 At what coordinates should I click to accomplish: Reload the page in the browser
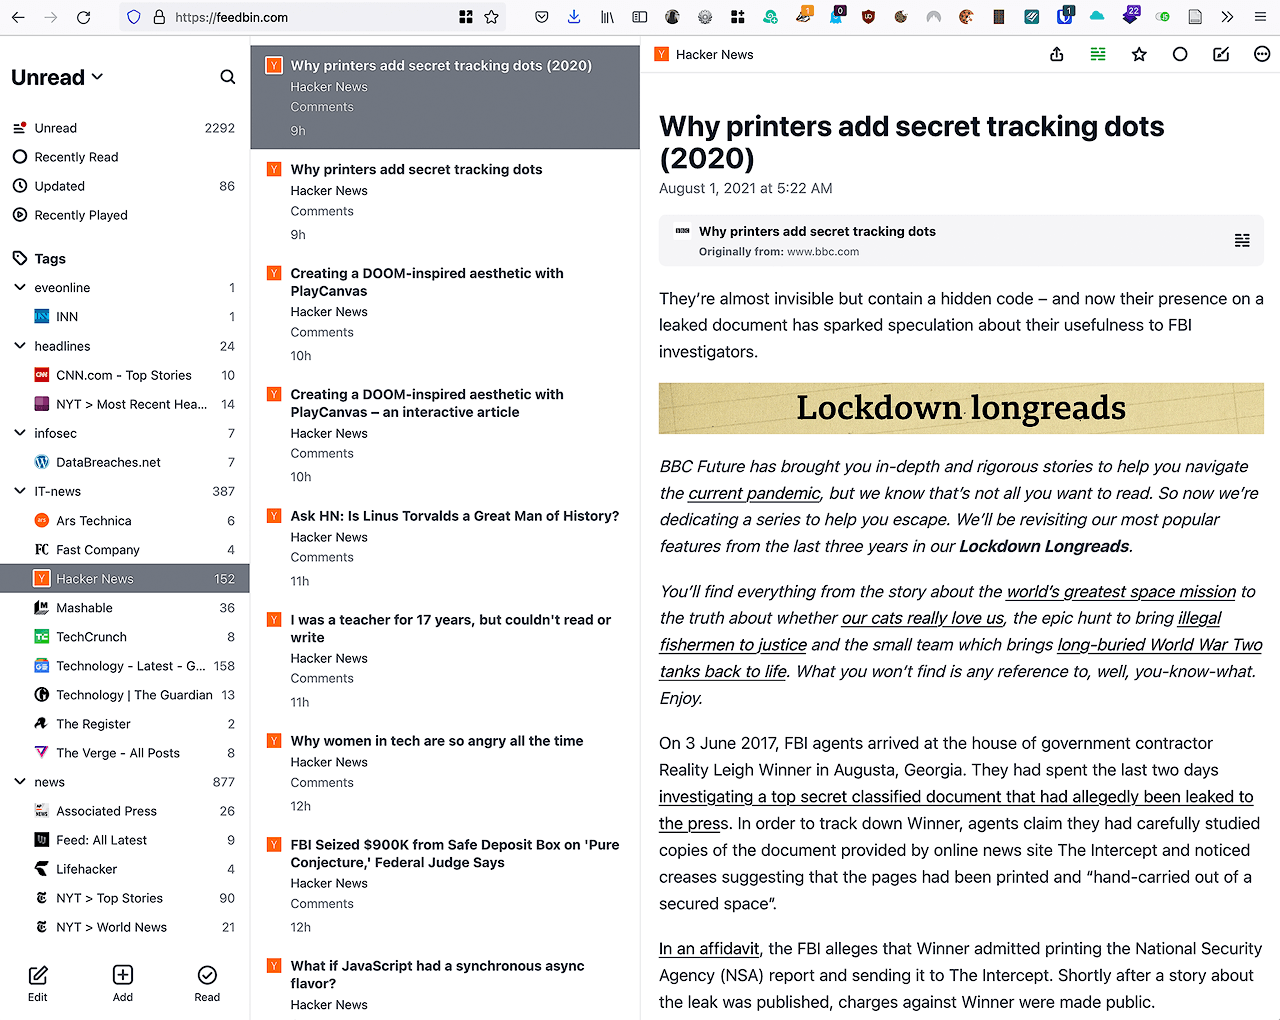pyautogui.click(x=83, y=17)
